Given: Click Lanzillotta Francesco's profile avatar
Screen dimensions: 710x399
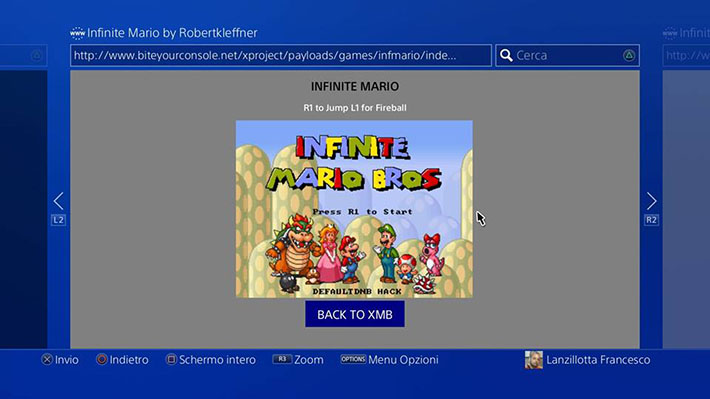Looking at the screenshot, I should pos(533,360).
